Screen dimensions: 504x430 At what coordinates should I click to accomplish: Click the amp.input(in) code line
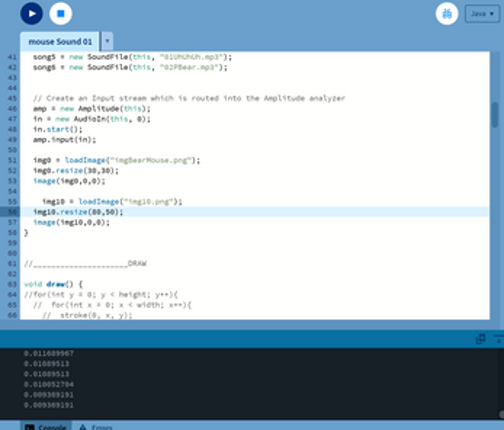point(64,140)
